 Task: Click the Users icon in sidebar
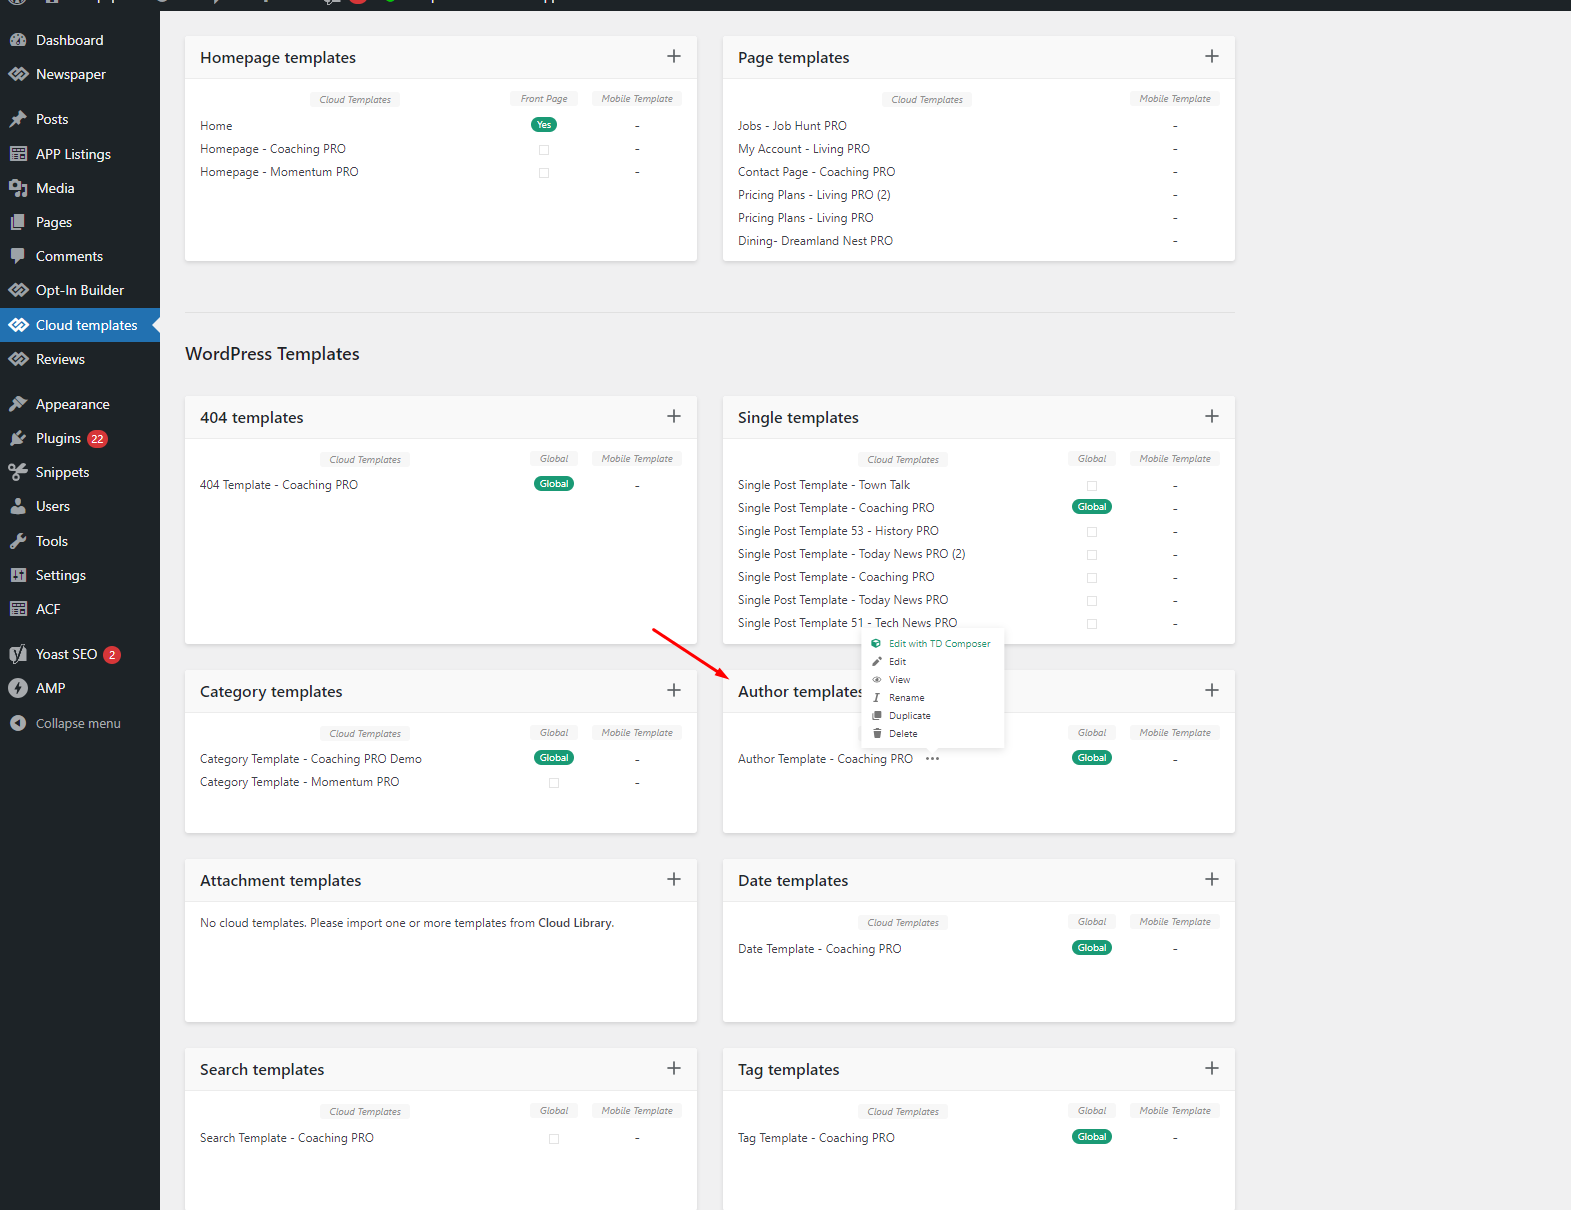(x=18, y=506)
